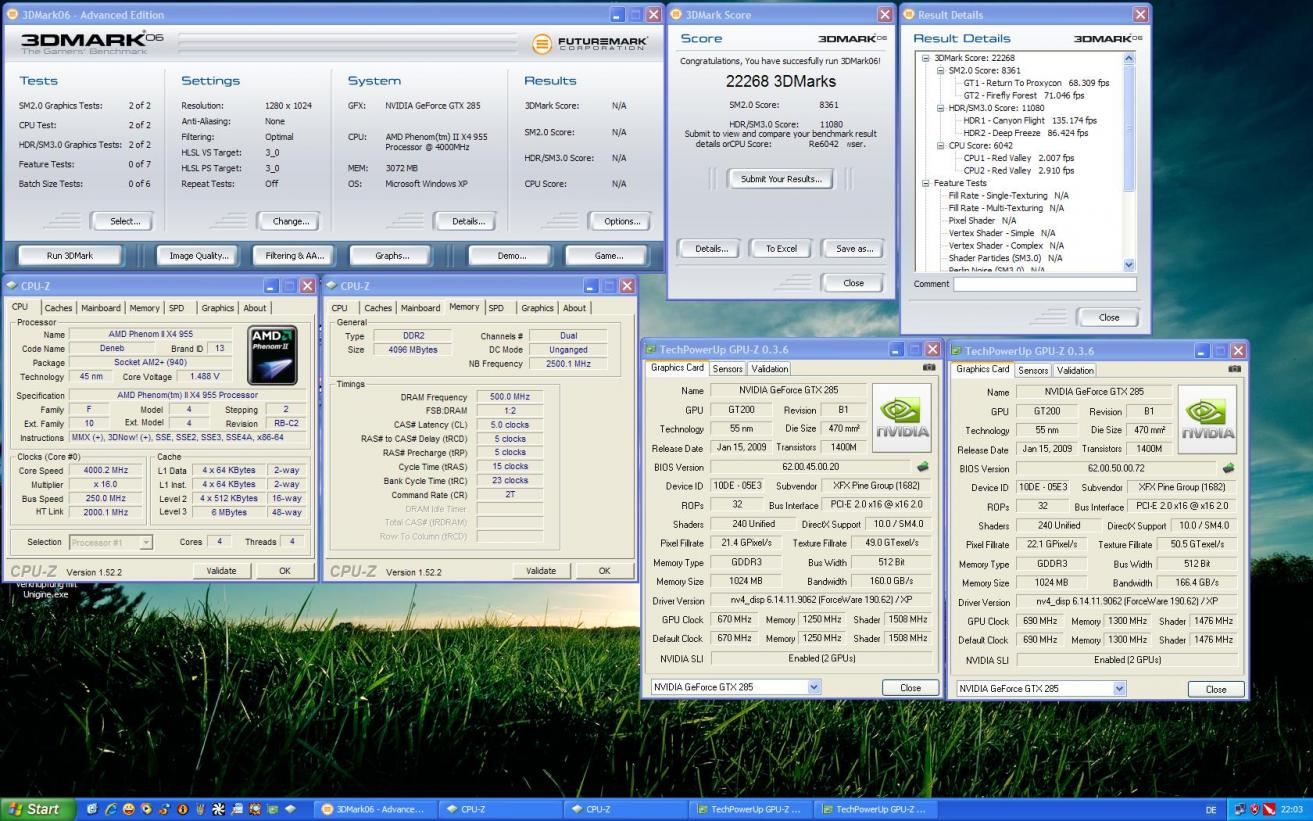
Task: Click Save as in the 3DMark Score window
Action: pos(853,249)
